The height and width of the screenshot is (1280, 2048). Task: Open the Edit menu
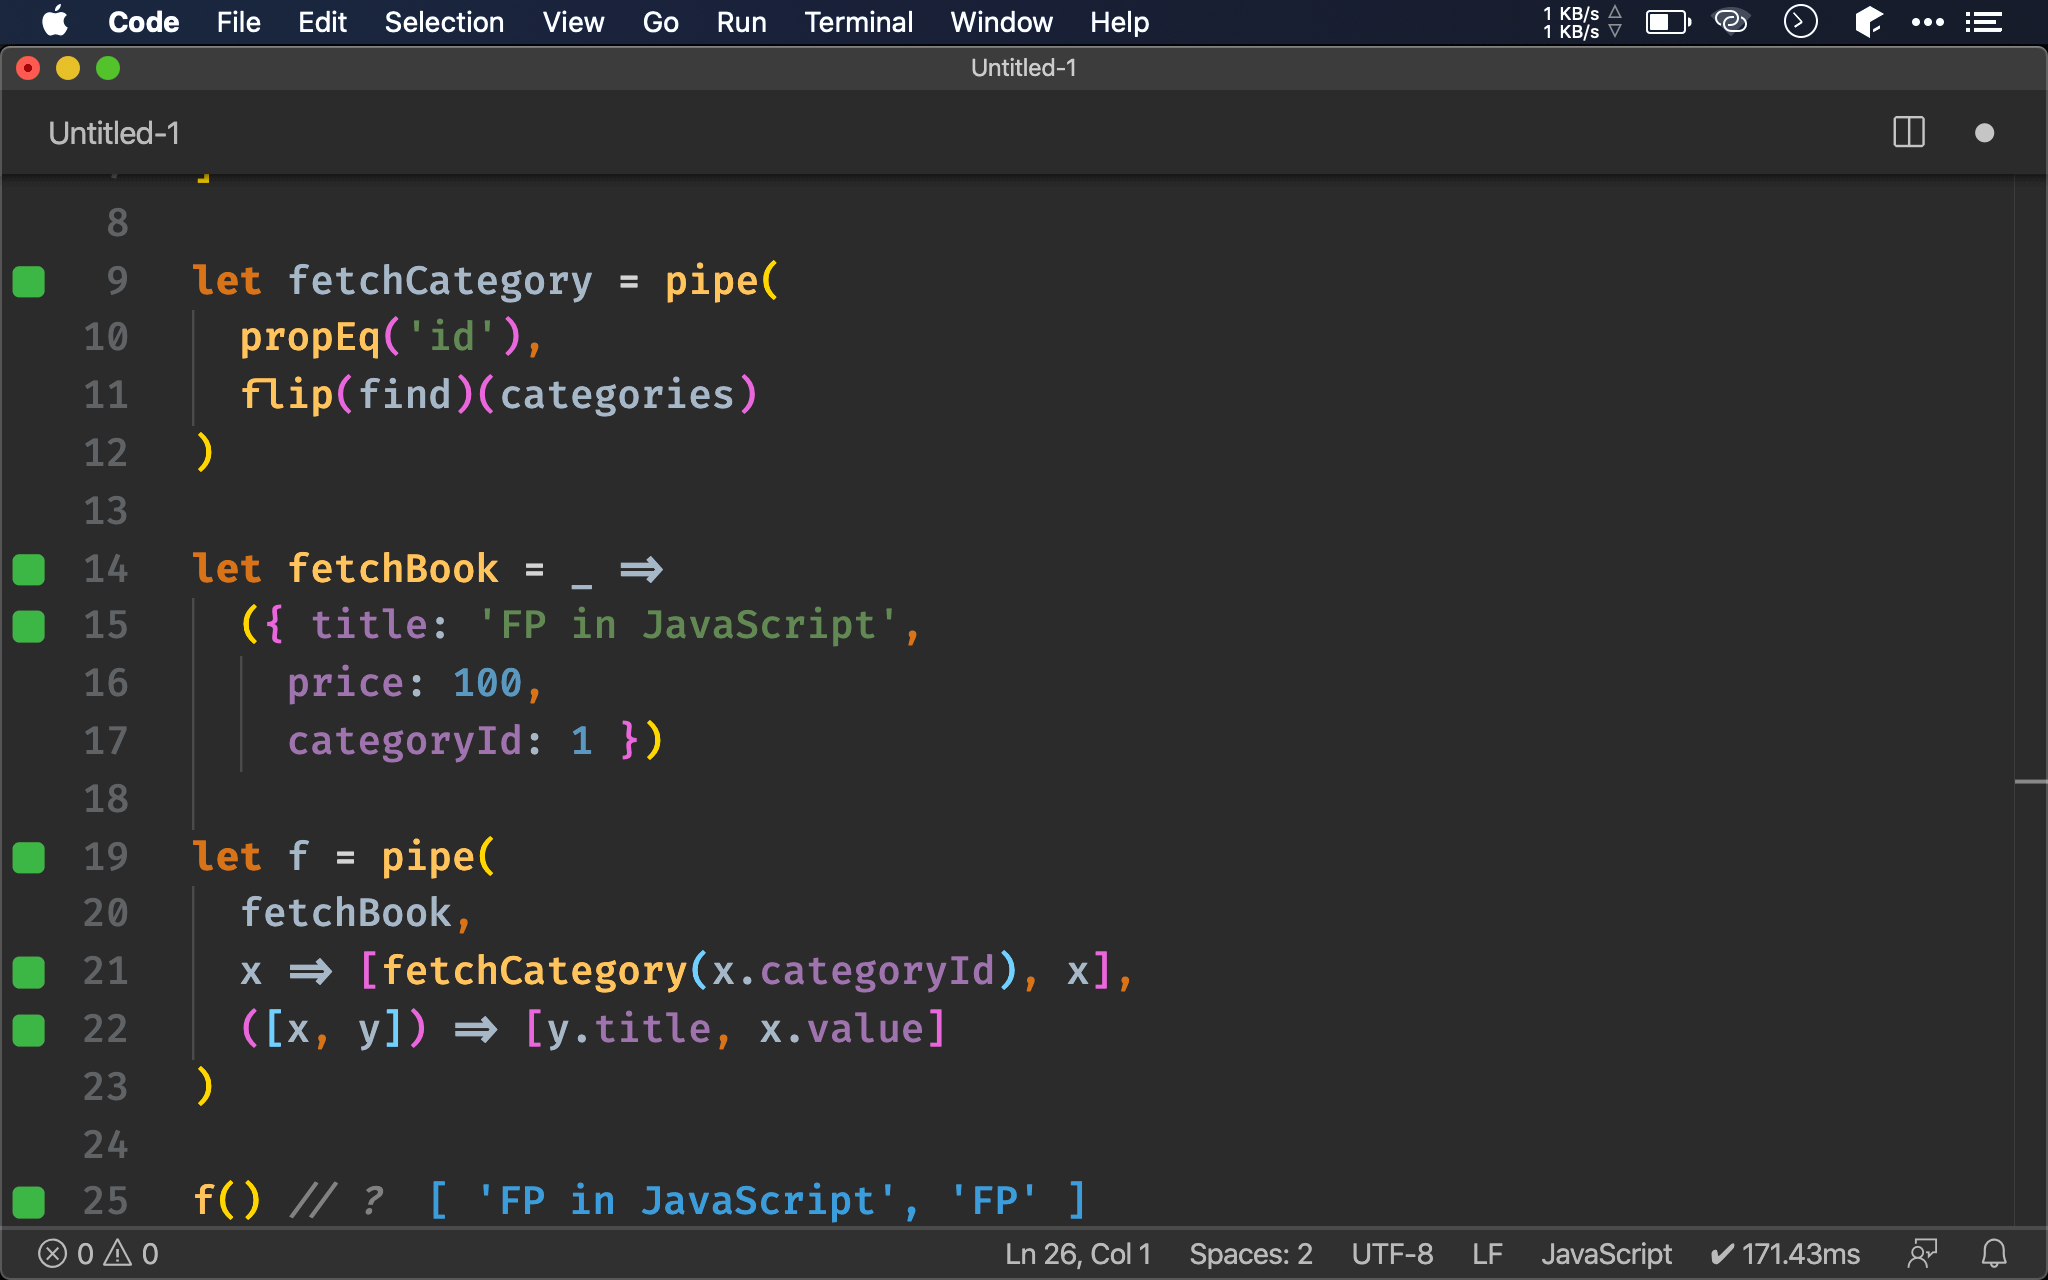pyautogui.click(x=322, y=22)
